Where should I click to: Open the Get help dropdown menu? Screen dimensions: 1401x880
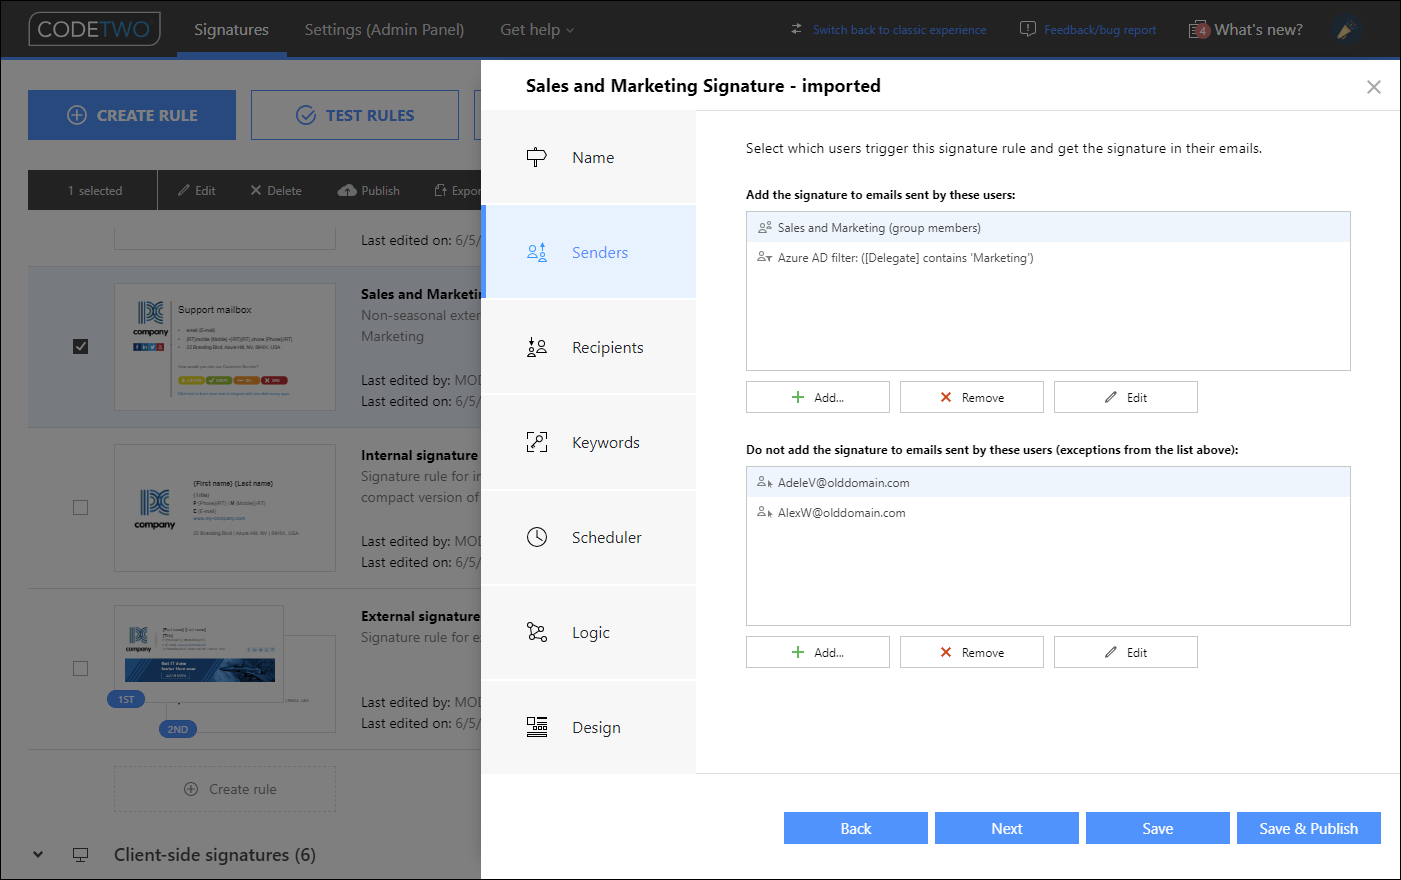[537, 30]
